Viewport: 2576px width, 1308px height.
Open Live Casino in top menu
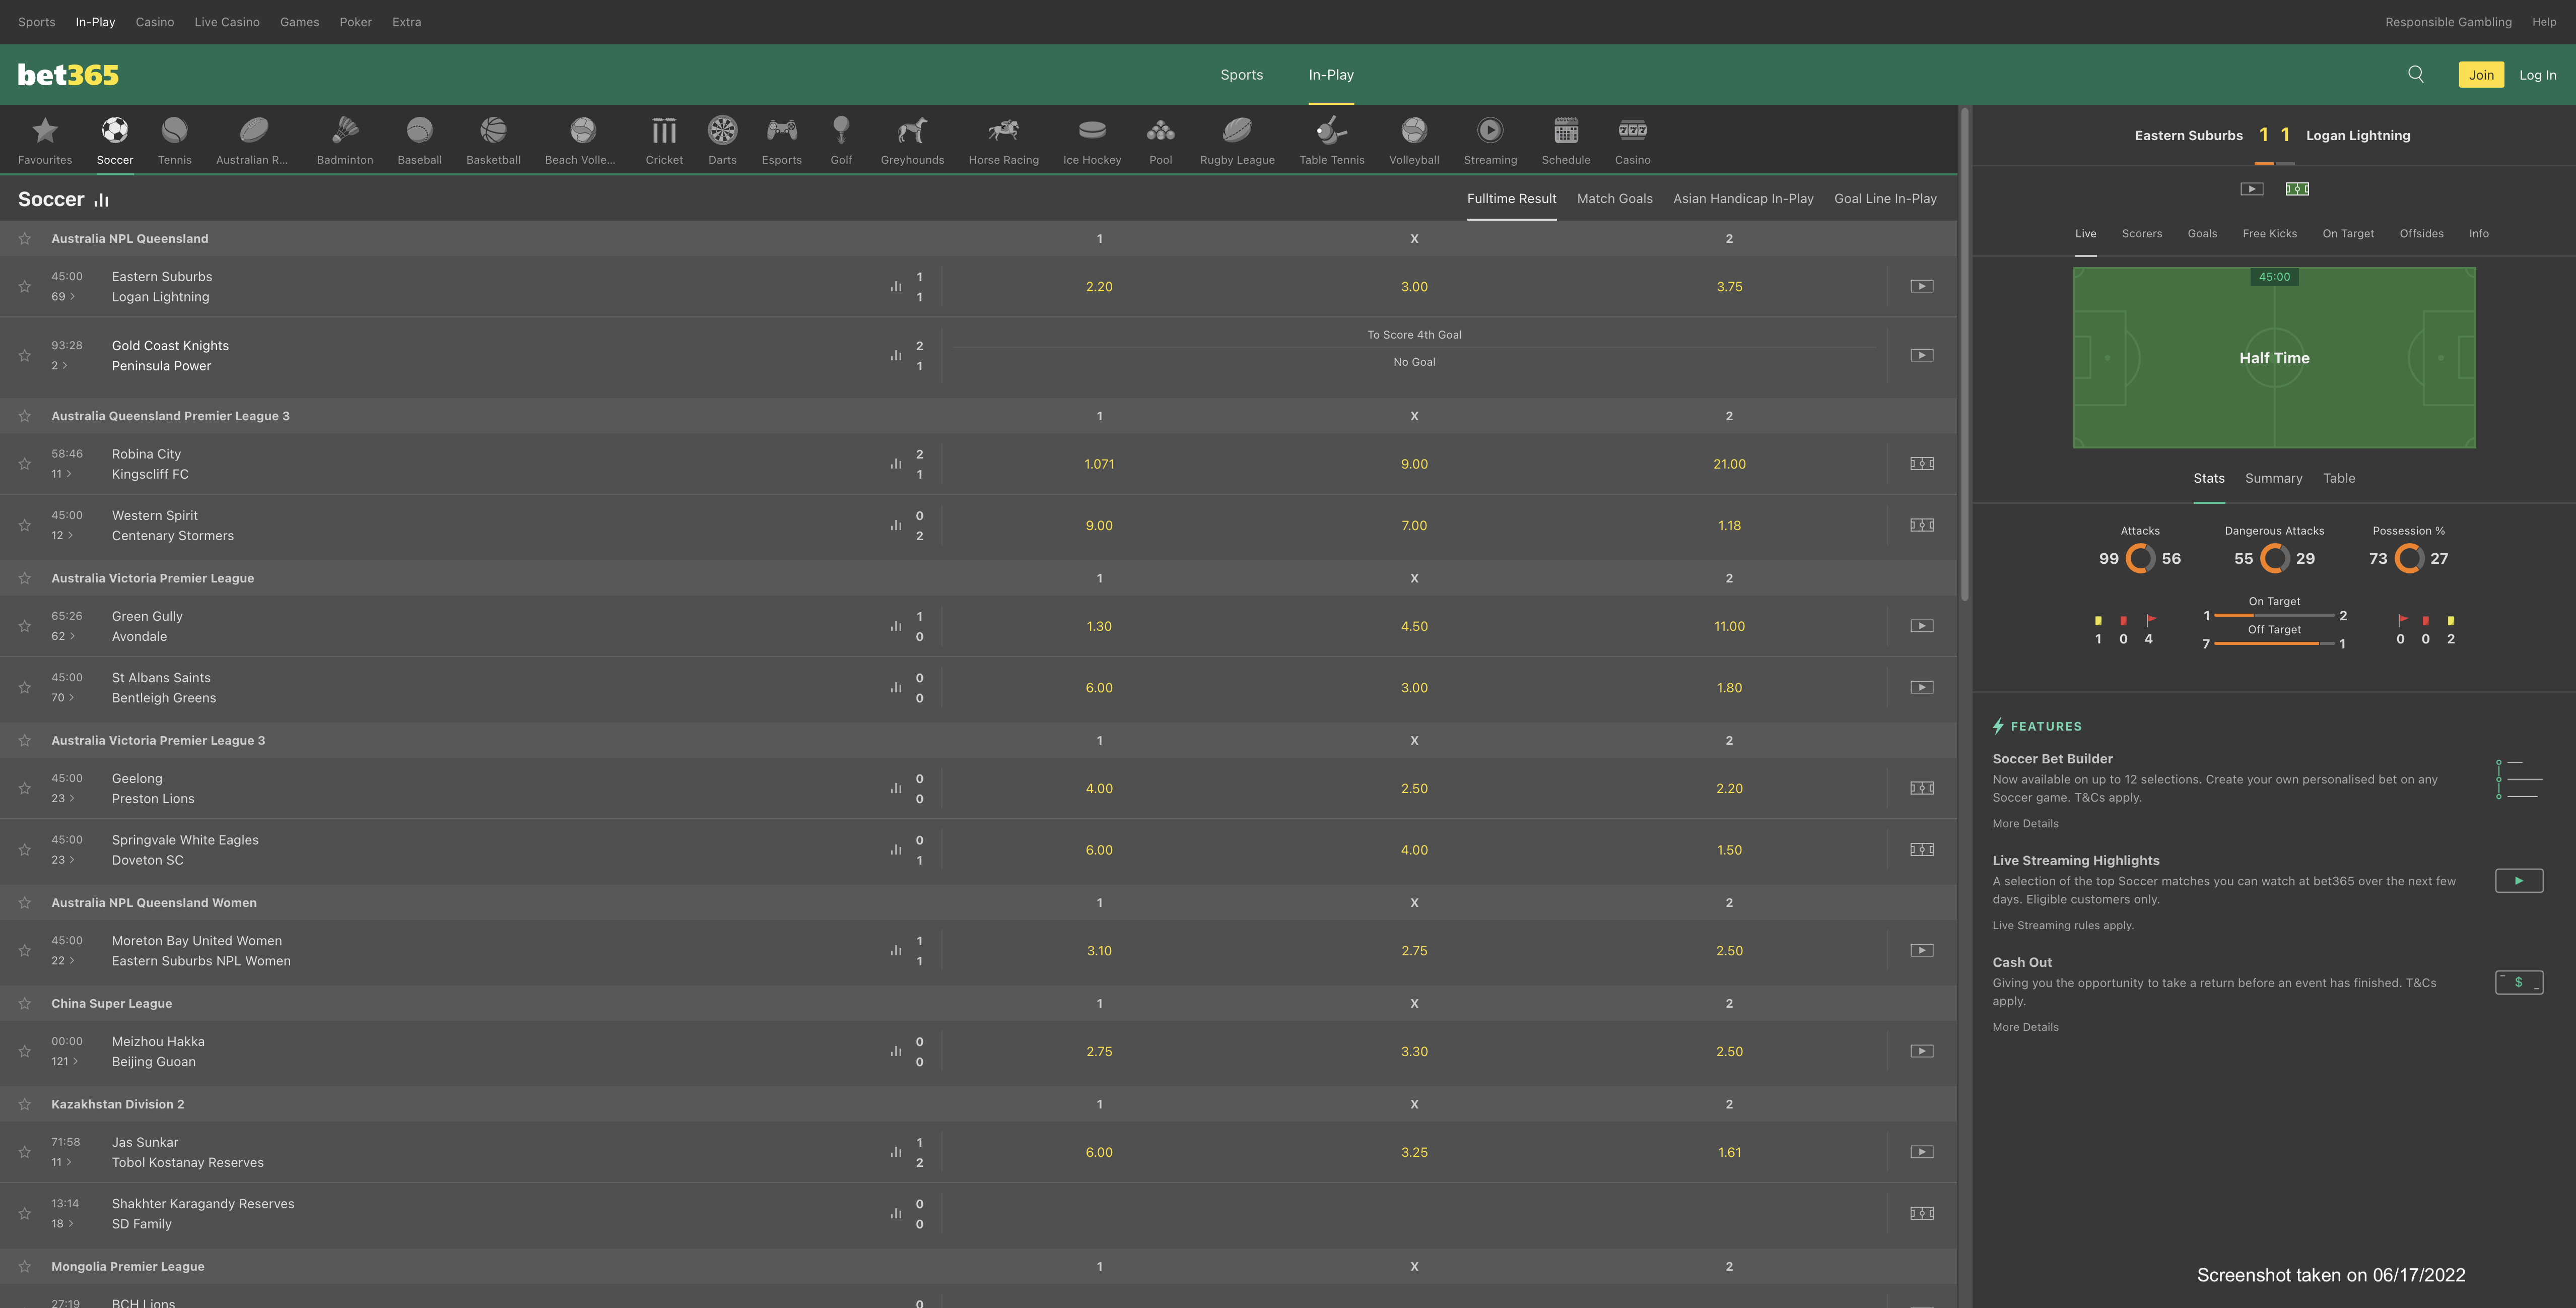pyautogui.click(x=227, y=22)
